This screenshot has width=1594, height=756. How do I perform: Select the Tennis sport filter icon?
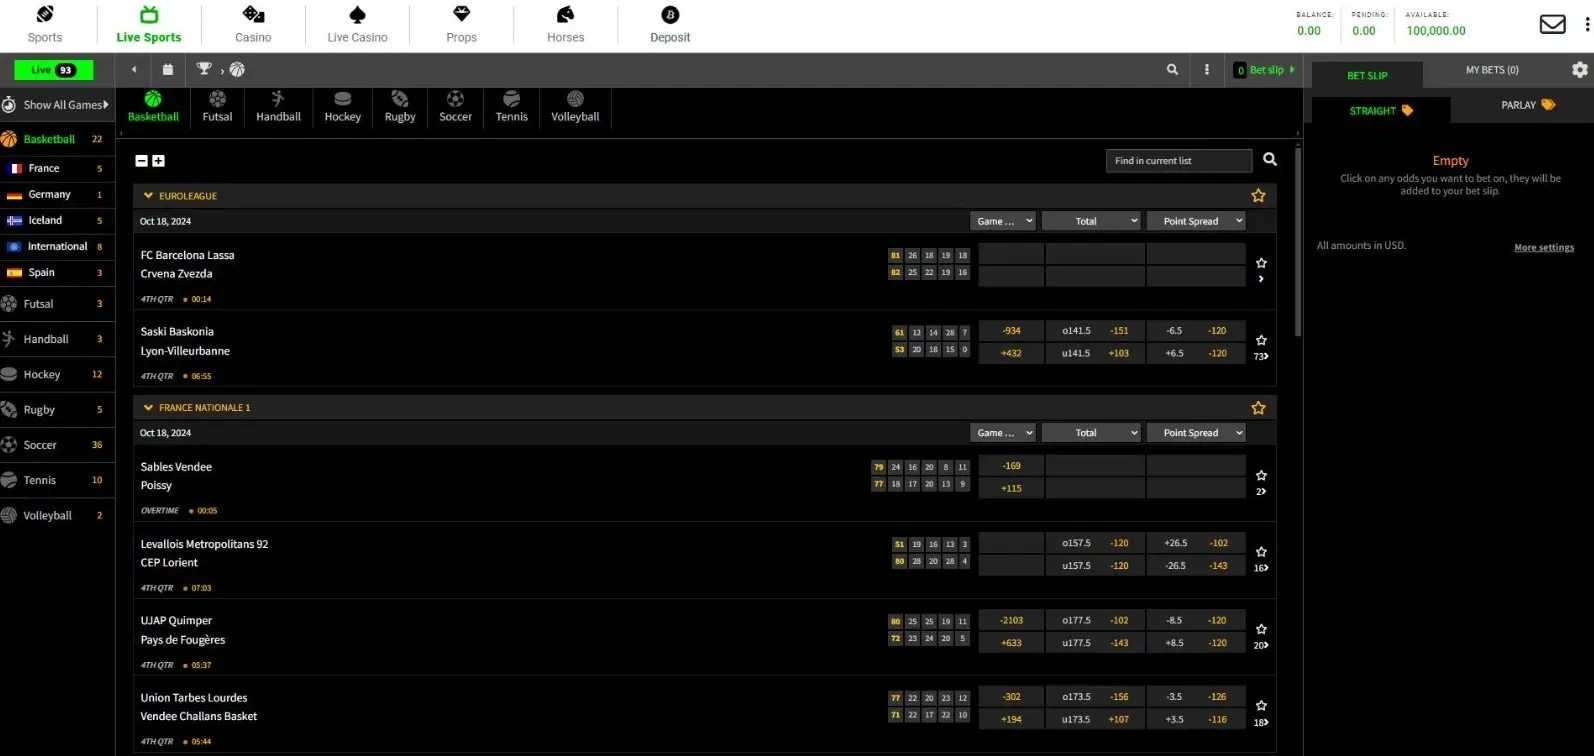(x=511, y=106)
